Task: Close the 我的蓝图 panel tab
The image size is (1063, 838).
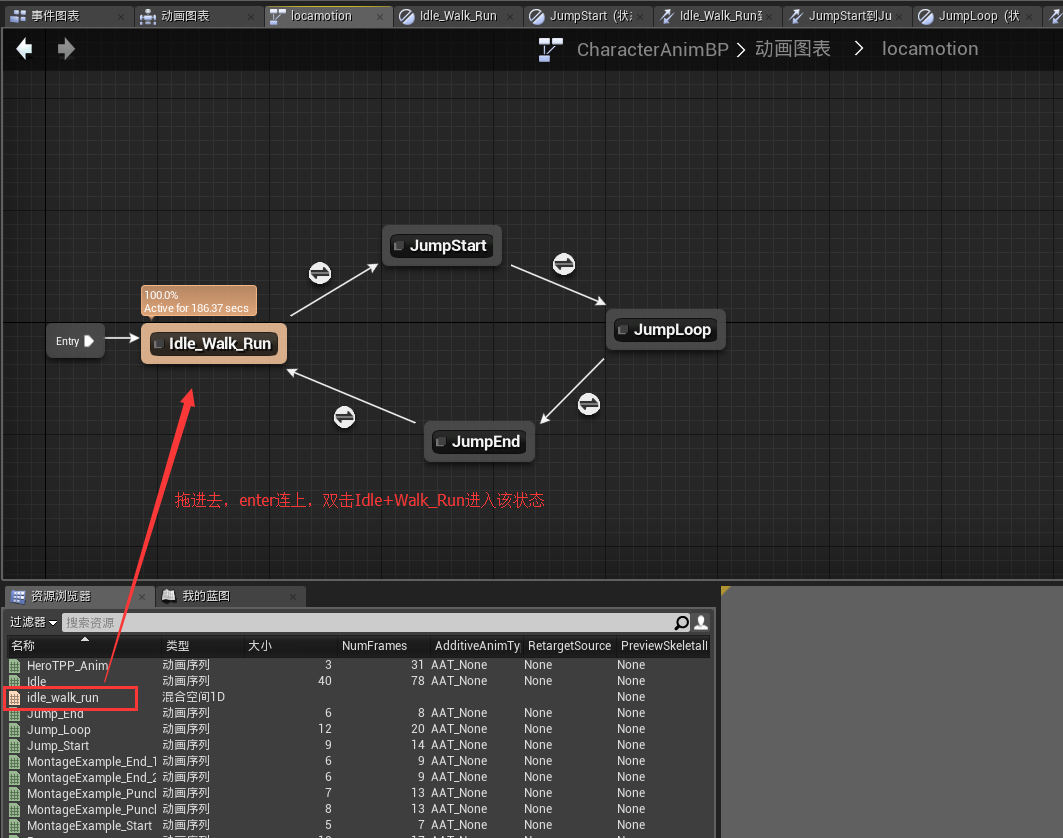Action: click(293, 597)
